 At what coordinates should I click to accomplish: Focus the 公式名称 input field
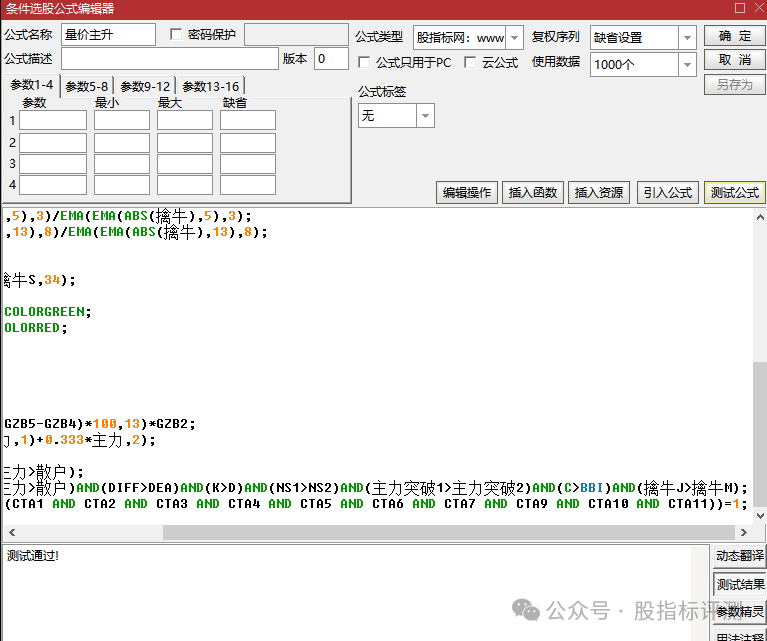click(x=109, y=34)
